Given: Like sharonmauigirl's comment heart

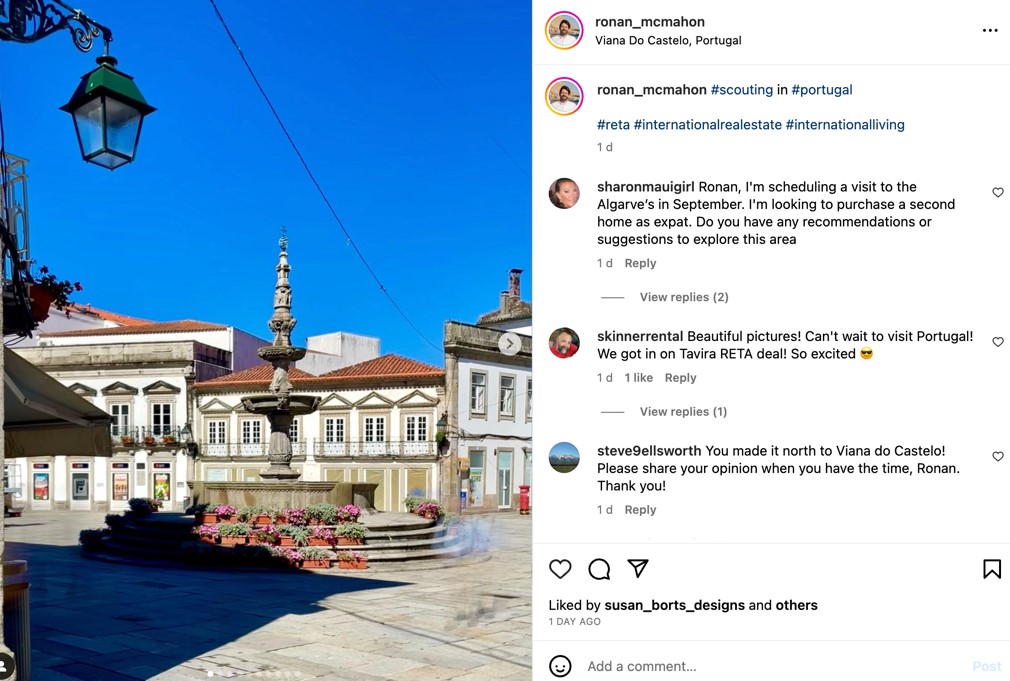Looking at the screenshot, I should tap(998, 192).
